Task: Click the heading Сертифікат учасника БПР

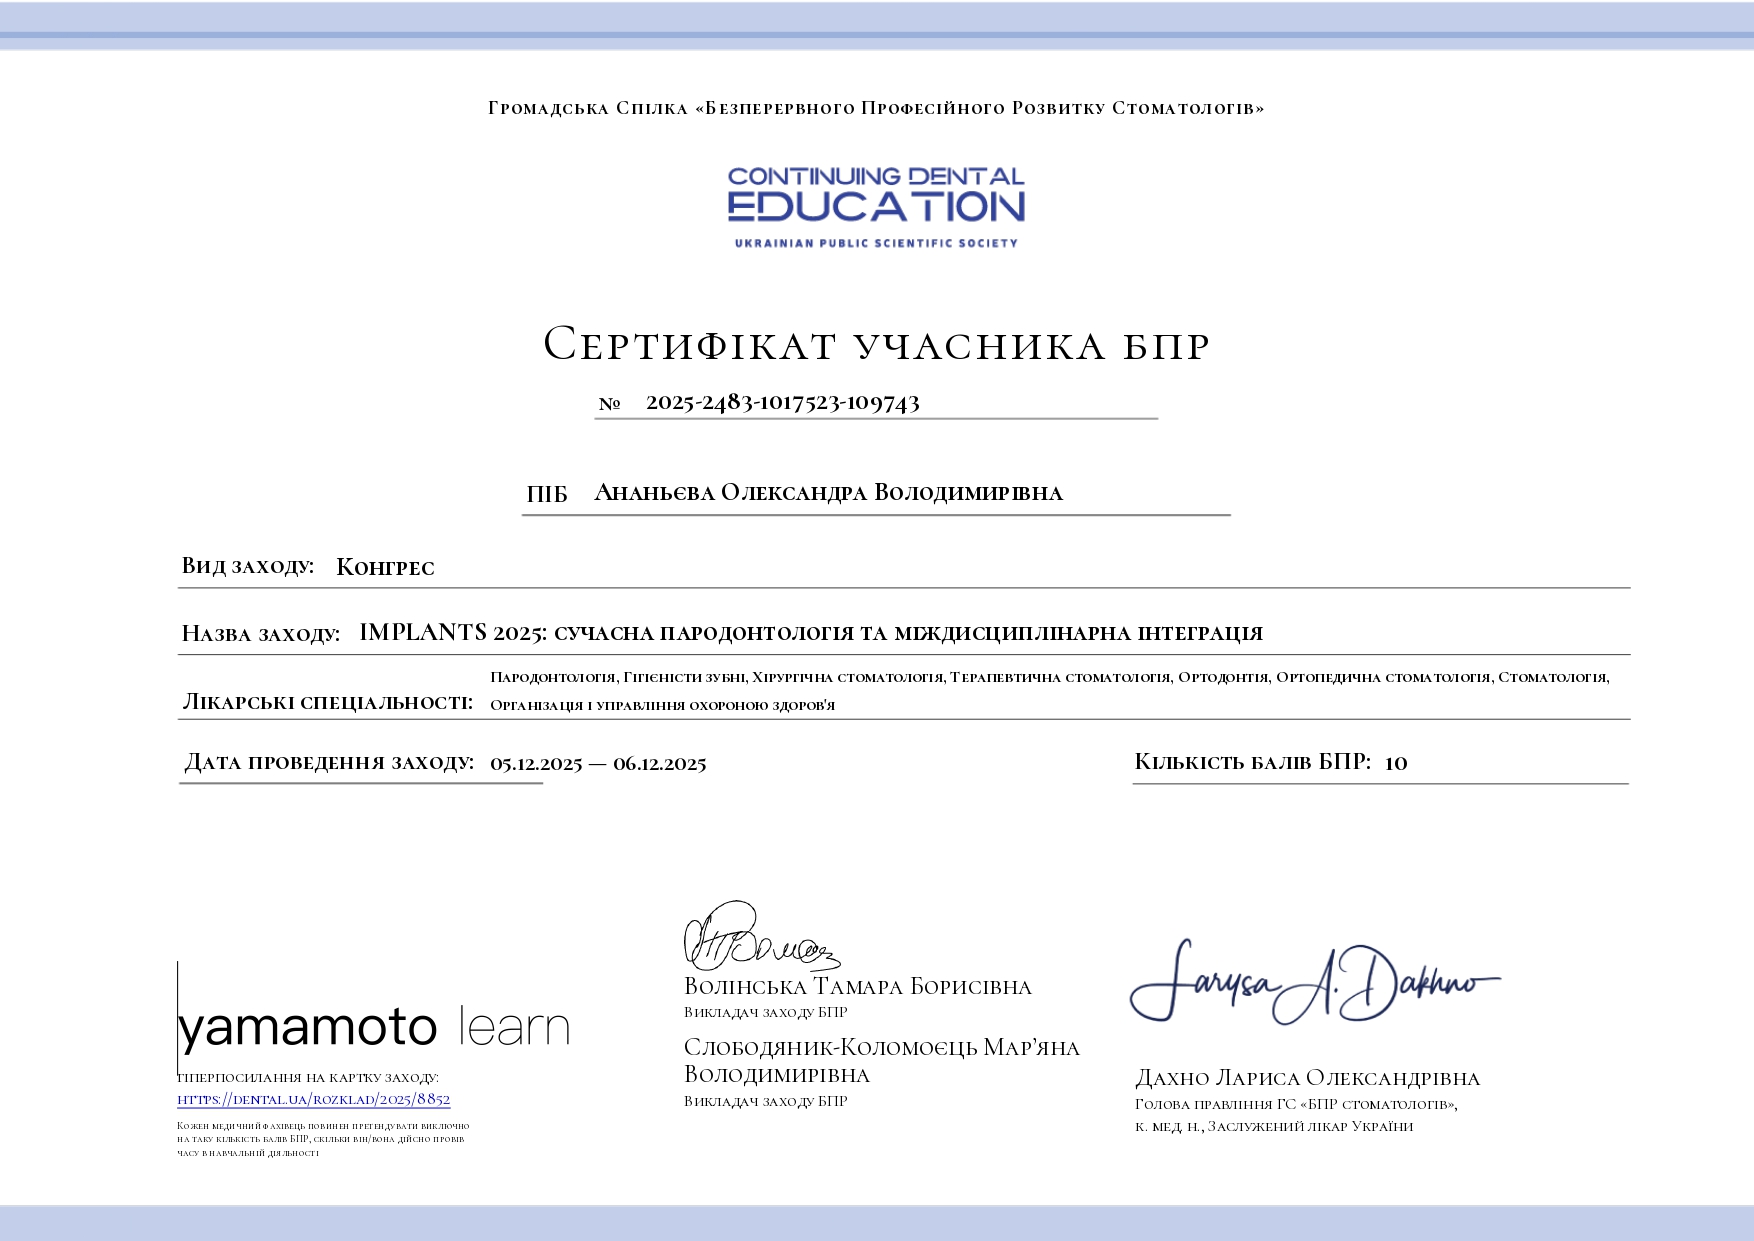Action: (876, 345)
